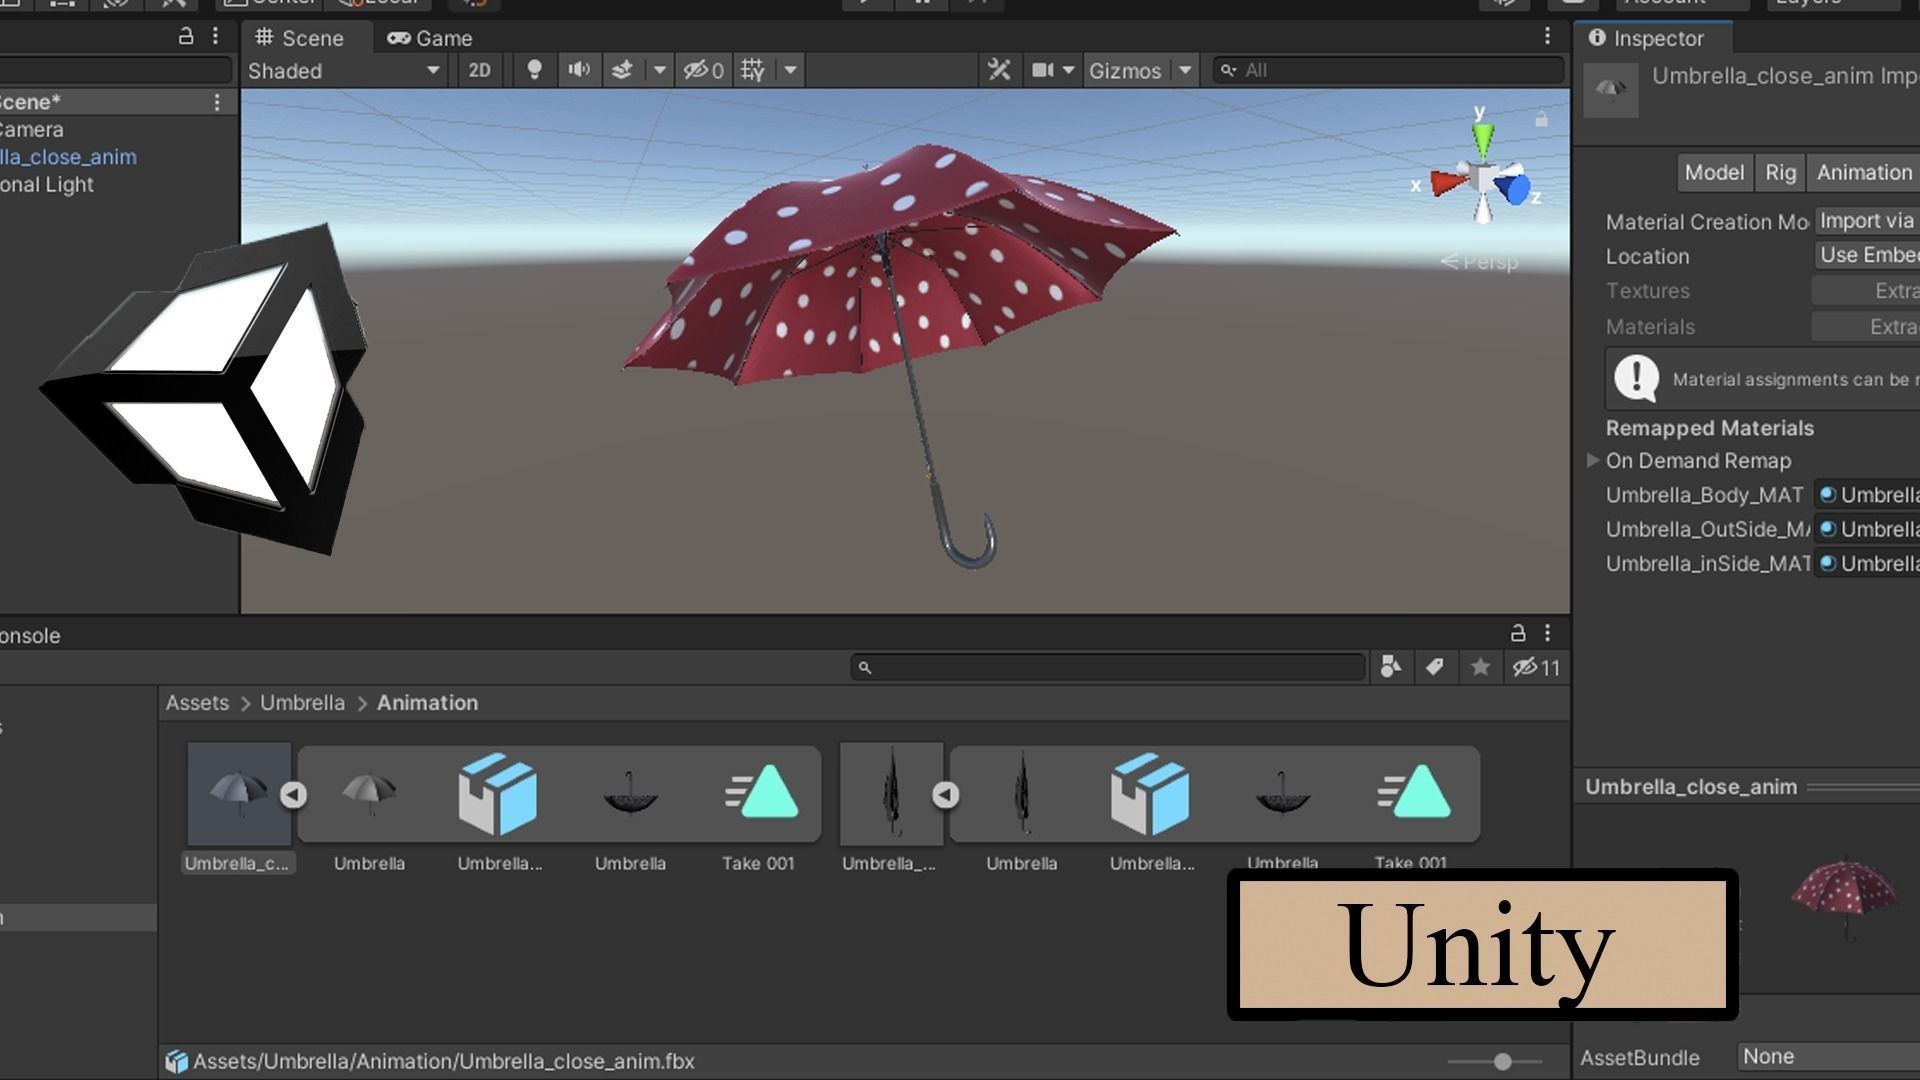This screenshot has width=1920, height=1080.
Task: Open Gizmos dropdown arrow
Action: (x=1185, y=70)
